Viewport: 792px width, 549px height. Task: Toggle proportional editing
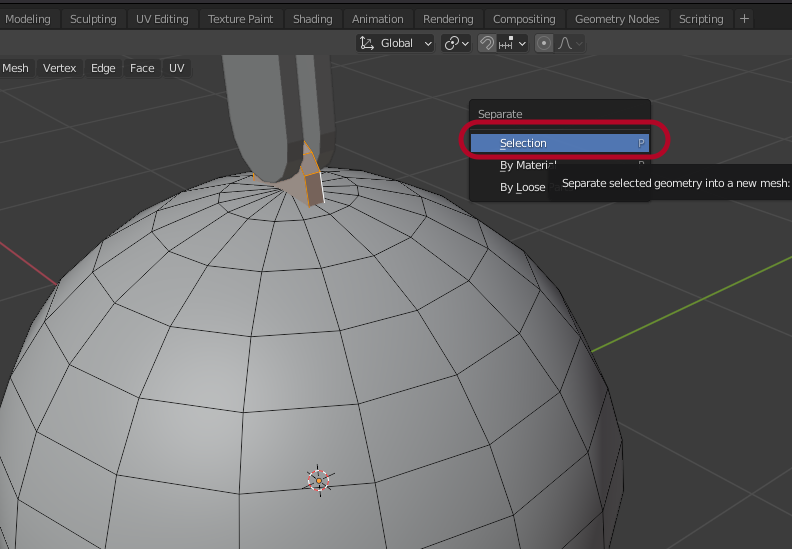coord(543,43)
